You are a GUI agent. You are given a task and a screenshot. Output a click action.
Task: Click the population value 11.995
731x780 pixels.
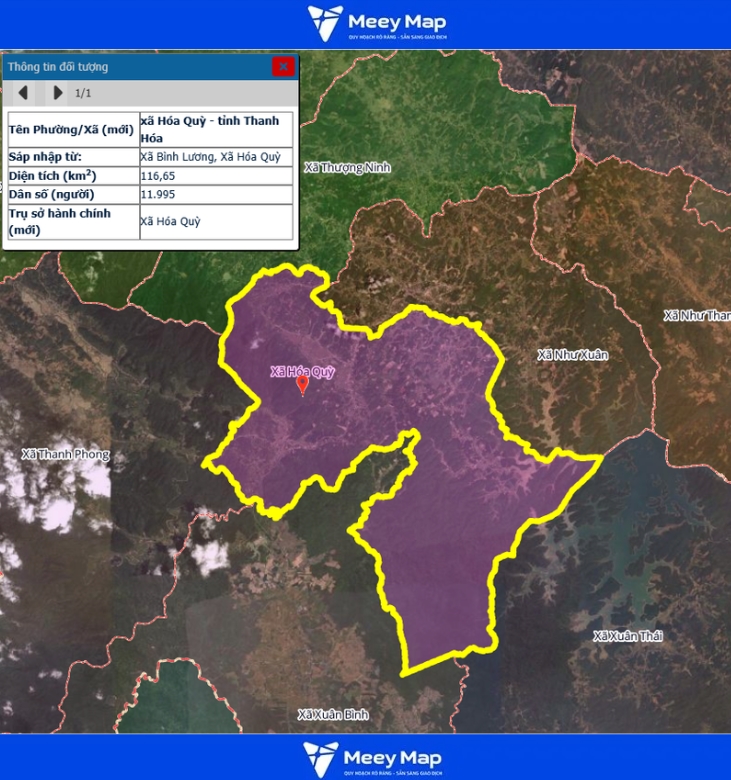(158, 194)
